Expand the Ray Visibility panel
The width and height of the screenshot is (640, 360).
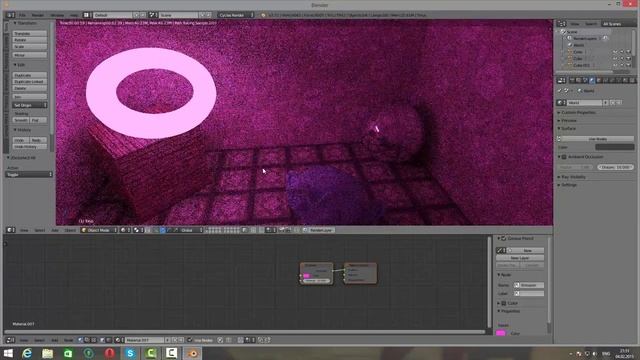(x=572, y=177)
